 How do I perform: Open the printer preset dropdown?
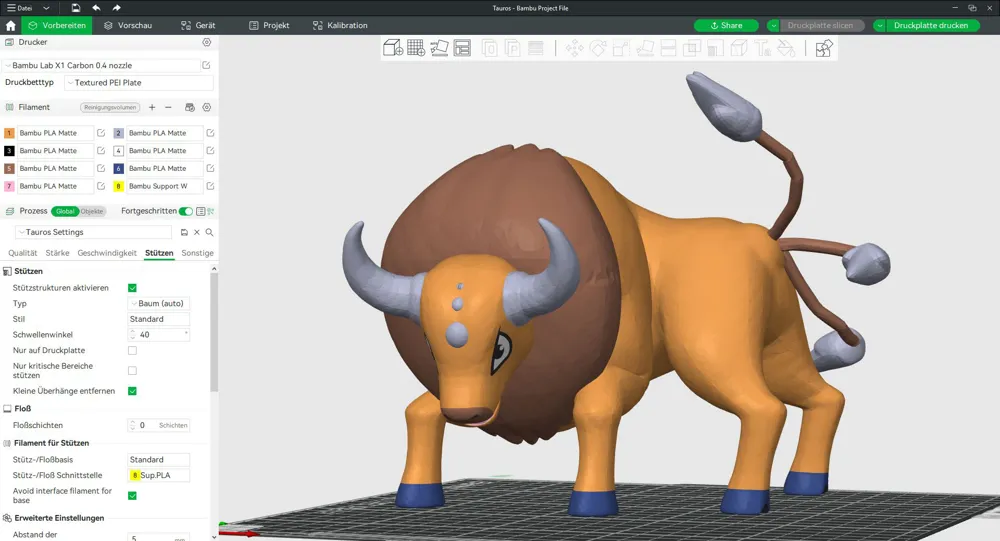click(x=101, y=65)
